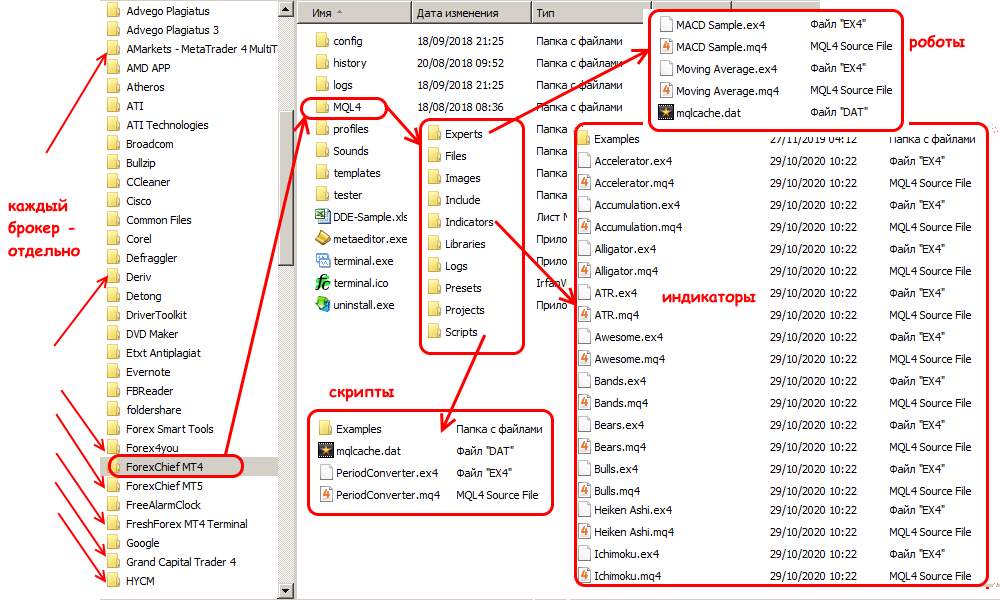Select the Common Files folder
This screenshot has width=1000, height=600.
[x=158, y=220]
